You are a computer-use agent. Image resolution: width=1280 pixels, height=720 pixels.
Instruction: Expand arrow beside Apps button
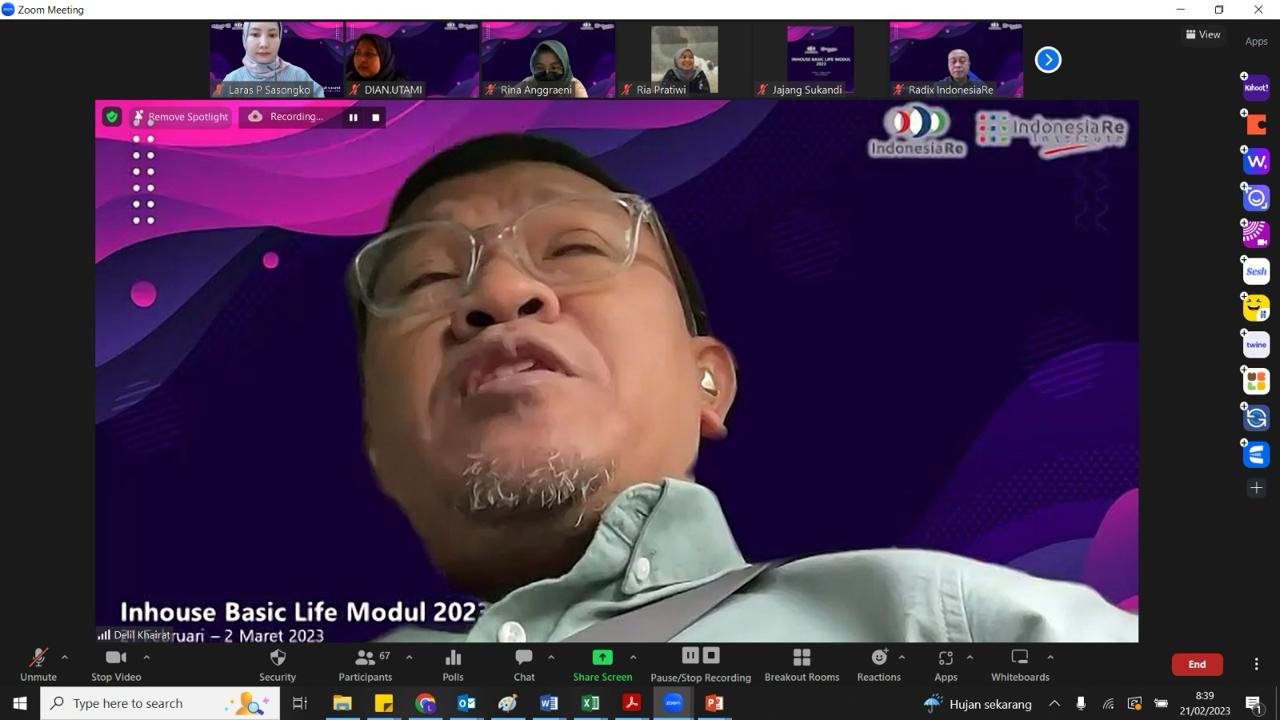[x=969, y=657]
